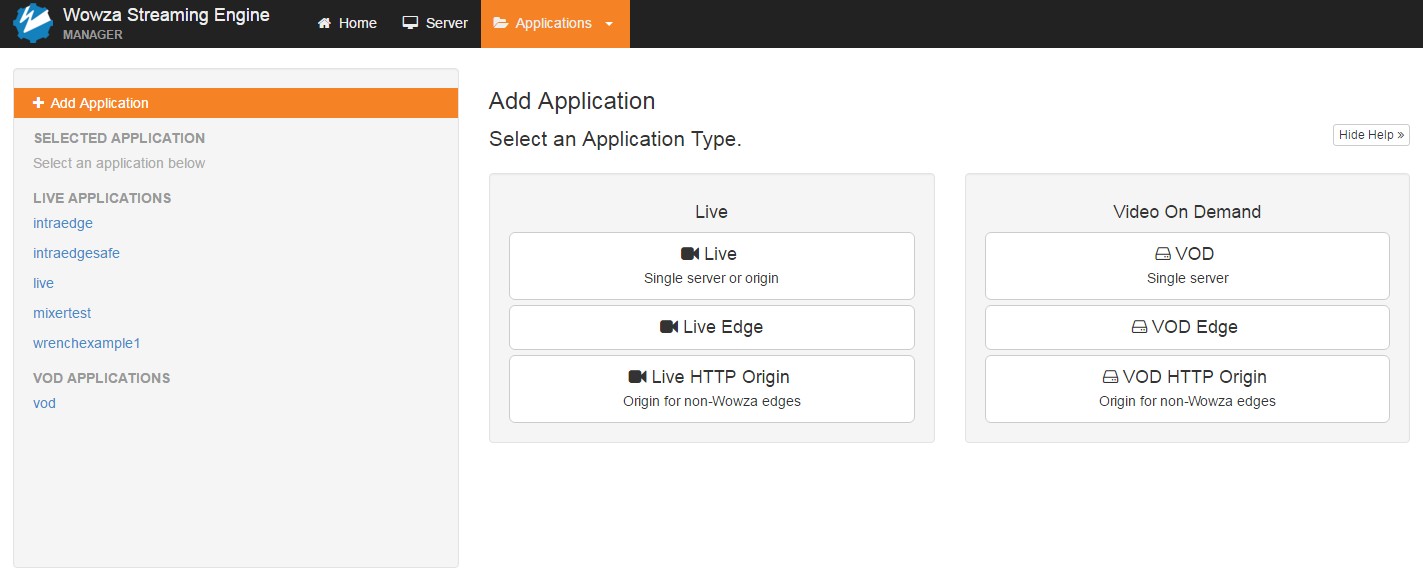Image resolution: width=1423 pixels, height=575 pixels.
Task: Open the wrenchexample1 application
Action: pyautogui.click(x=87, y=343)
